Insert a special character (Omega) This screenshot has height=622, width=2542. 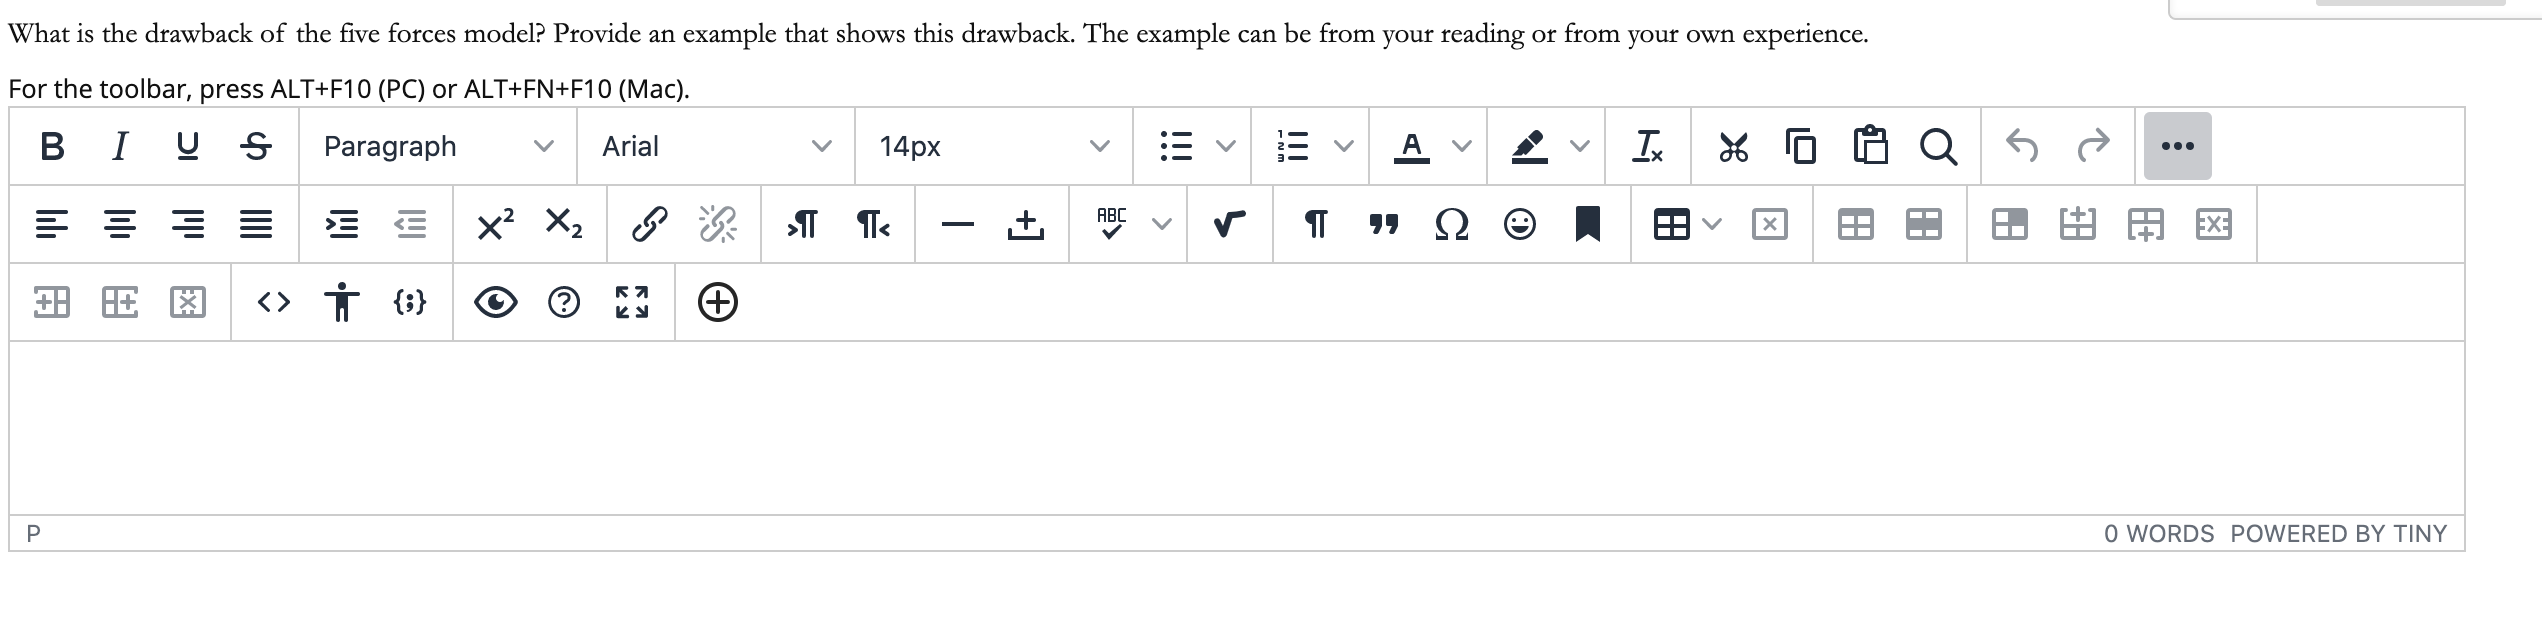[x=1452, y=224]
